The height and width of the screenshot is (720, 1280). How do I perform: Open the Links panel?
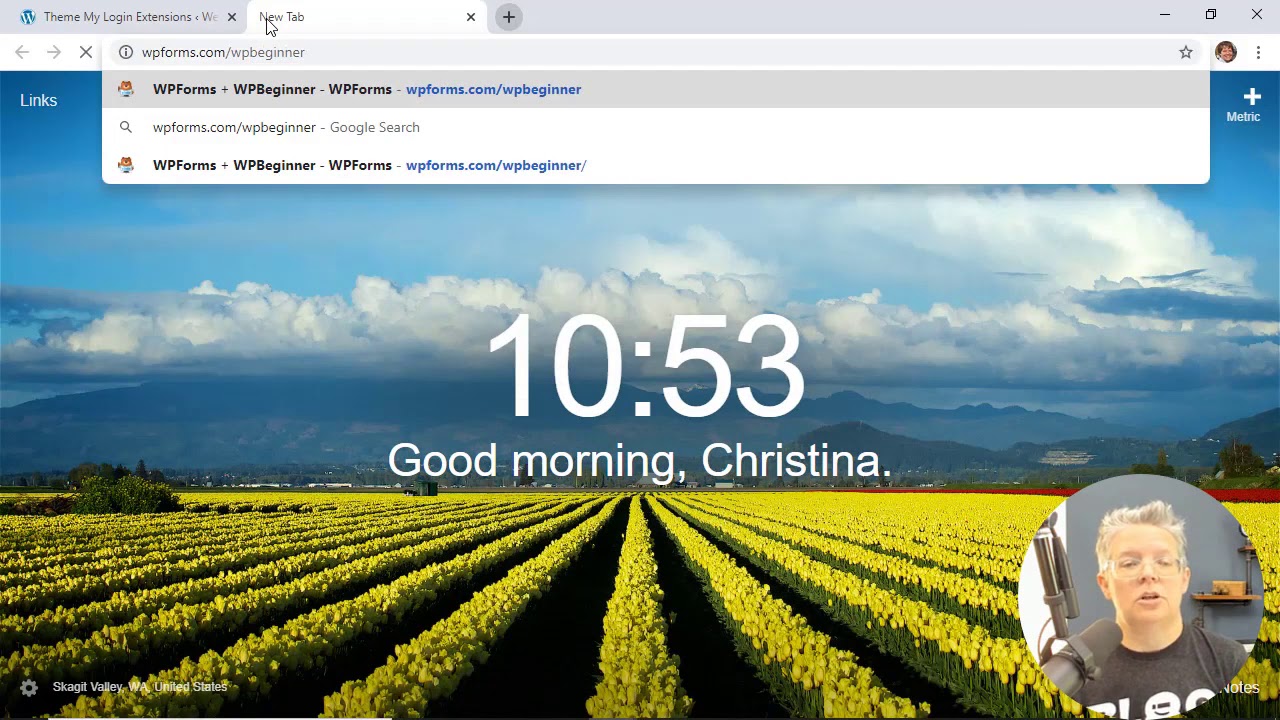38,100
